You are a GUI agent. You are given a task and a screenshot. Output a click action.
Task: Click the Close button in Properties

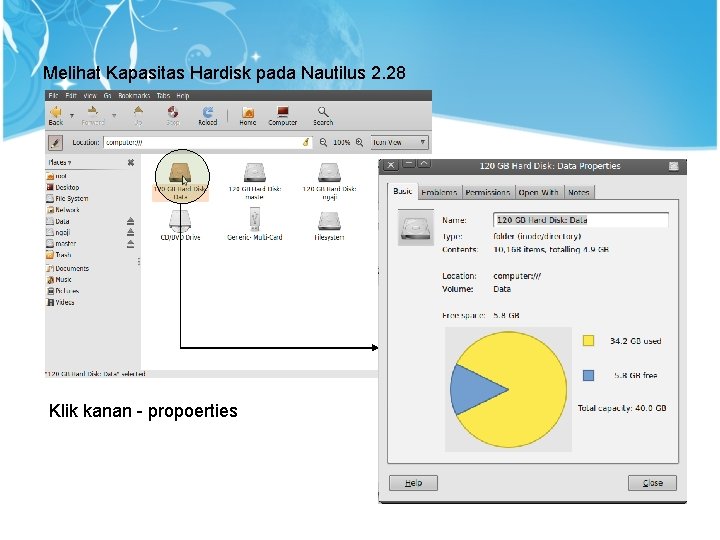pyautogui.click(x=652, y=483)
